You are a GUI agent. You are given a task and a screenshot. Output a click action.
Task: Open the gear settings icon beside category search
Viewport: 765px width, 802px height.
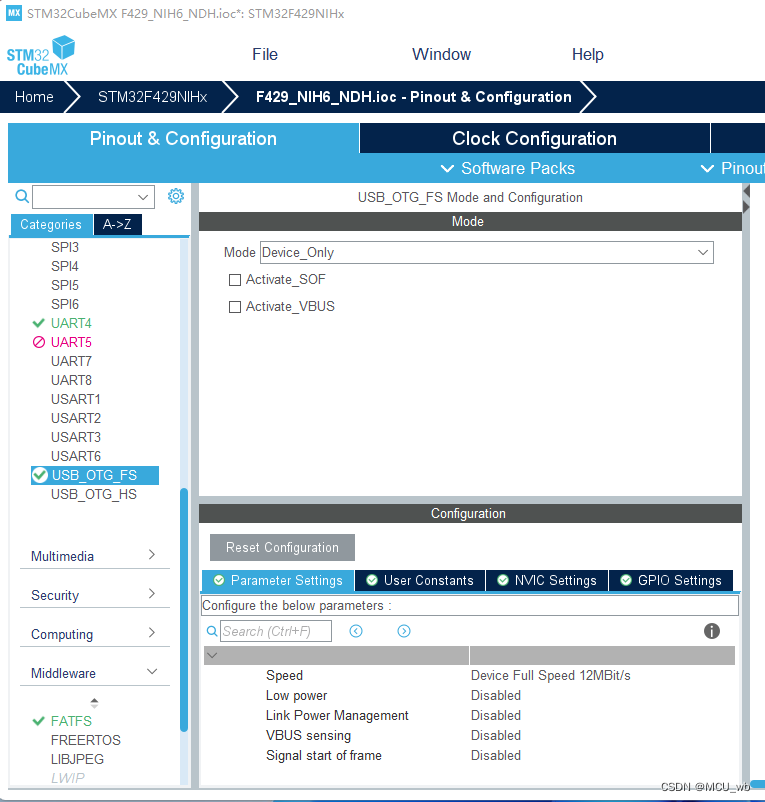[x=176, y=196]
